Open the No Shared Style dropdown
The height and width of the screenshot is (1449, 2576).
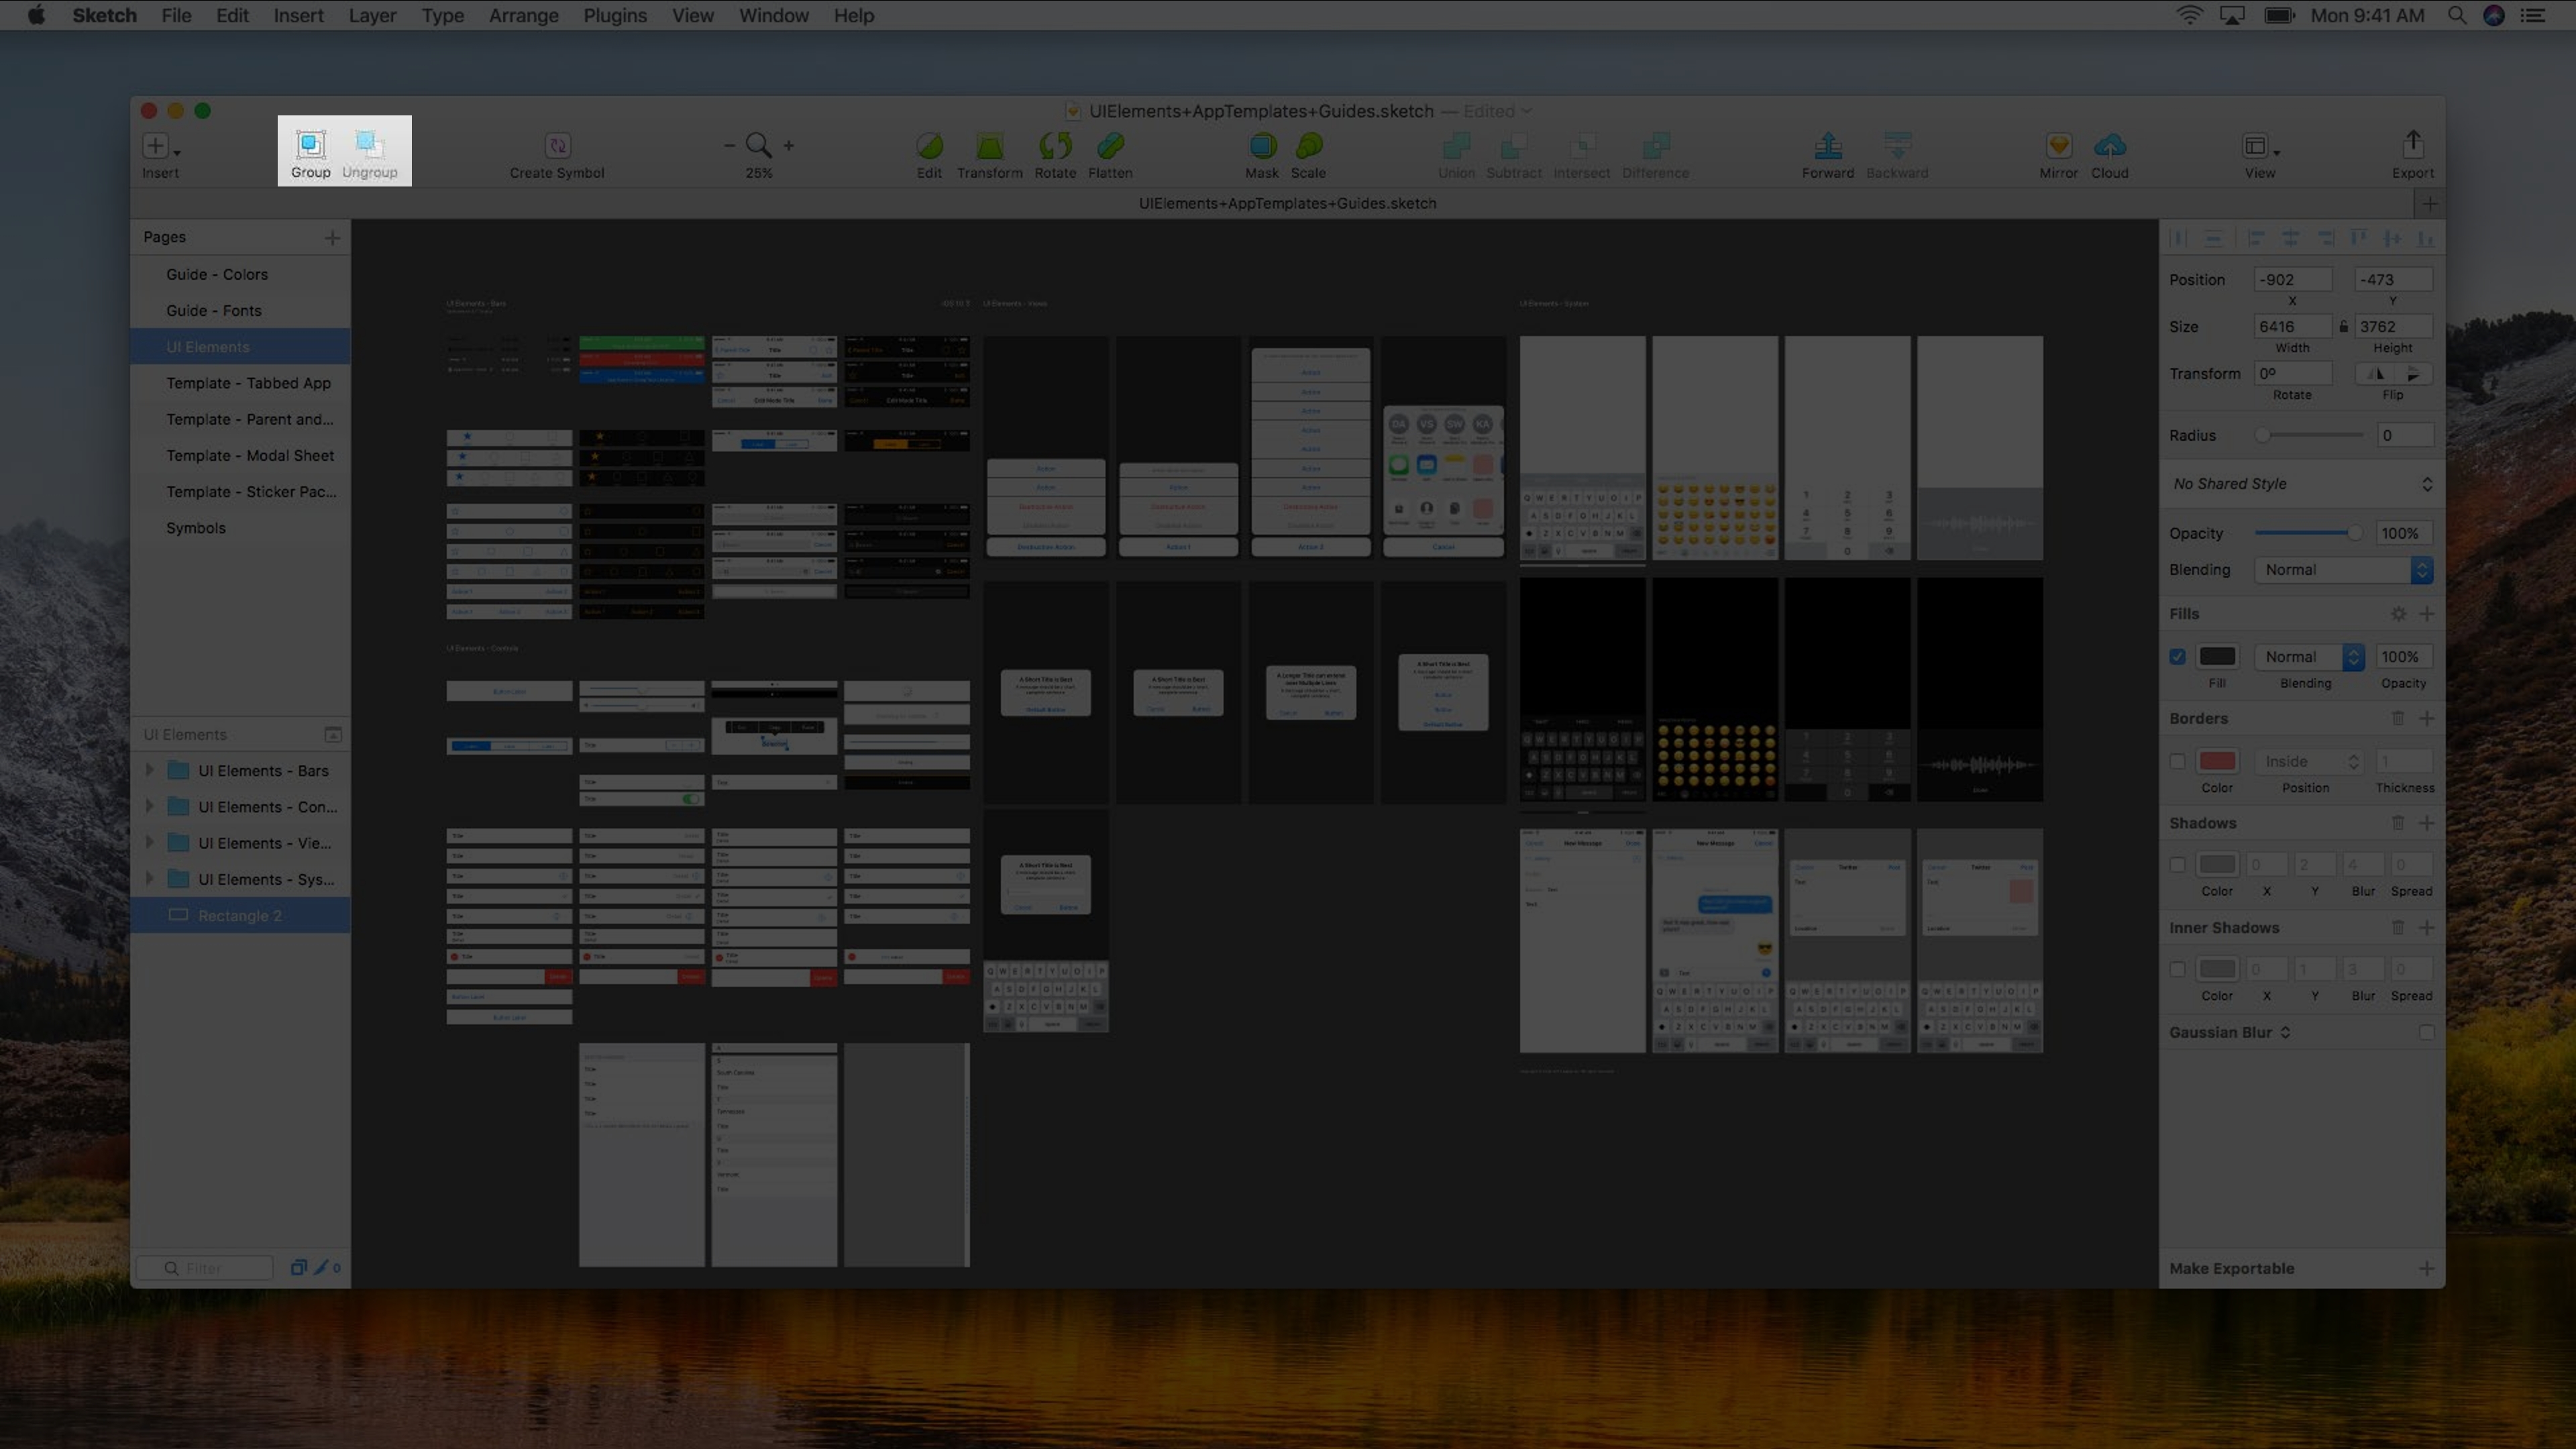click(x=2300, y=484)
